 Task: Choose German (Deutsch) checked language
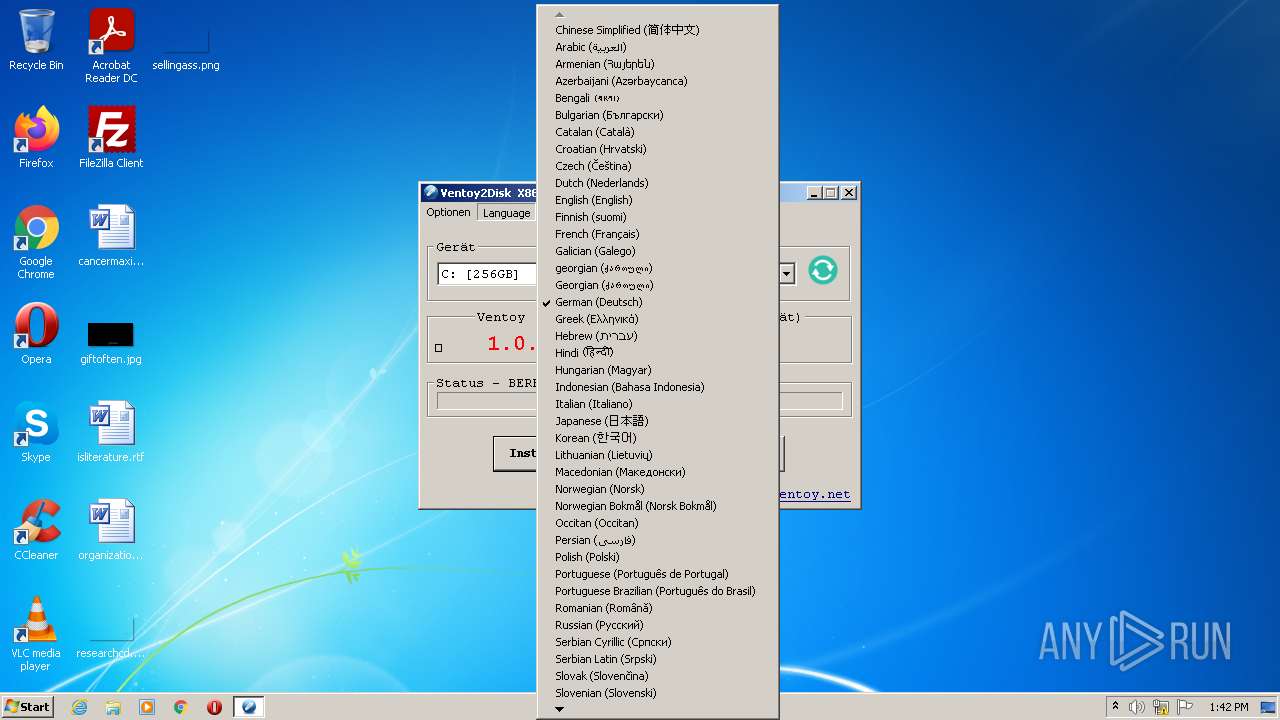tap(658, 302)
